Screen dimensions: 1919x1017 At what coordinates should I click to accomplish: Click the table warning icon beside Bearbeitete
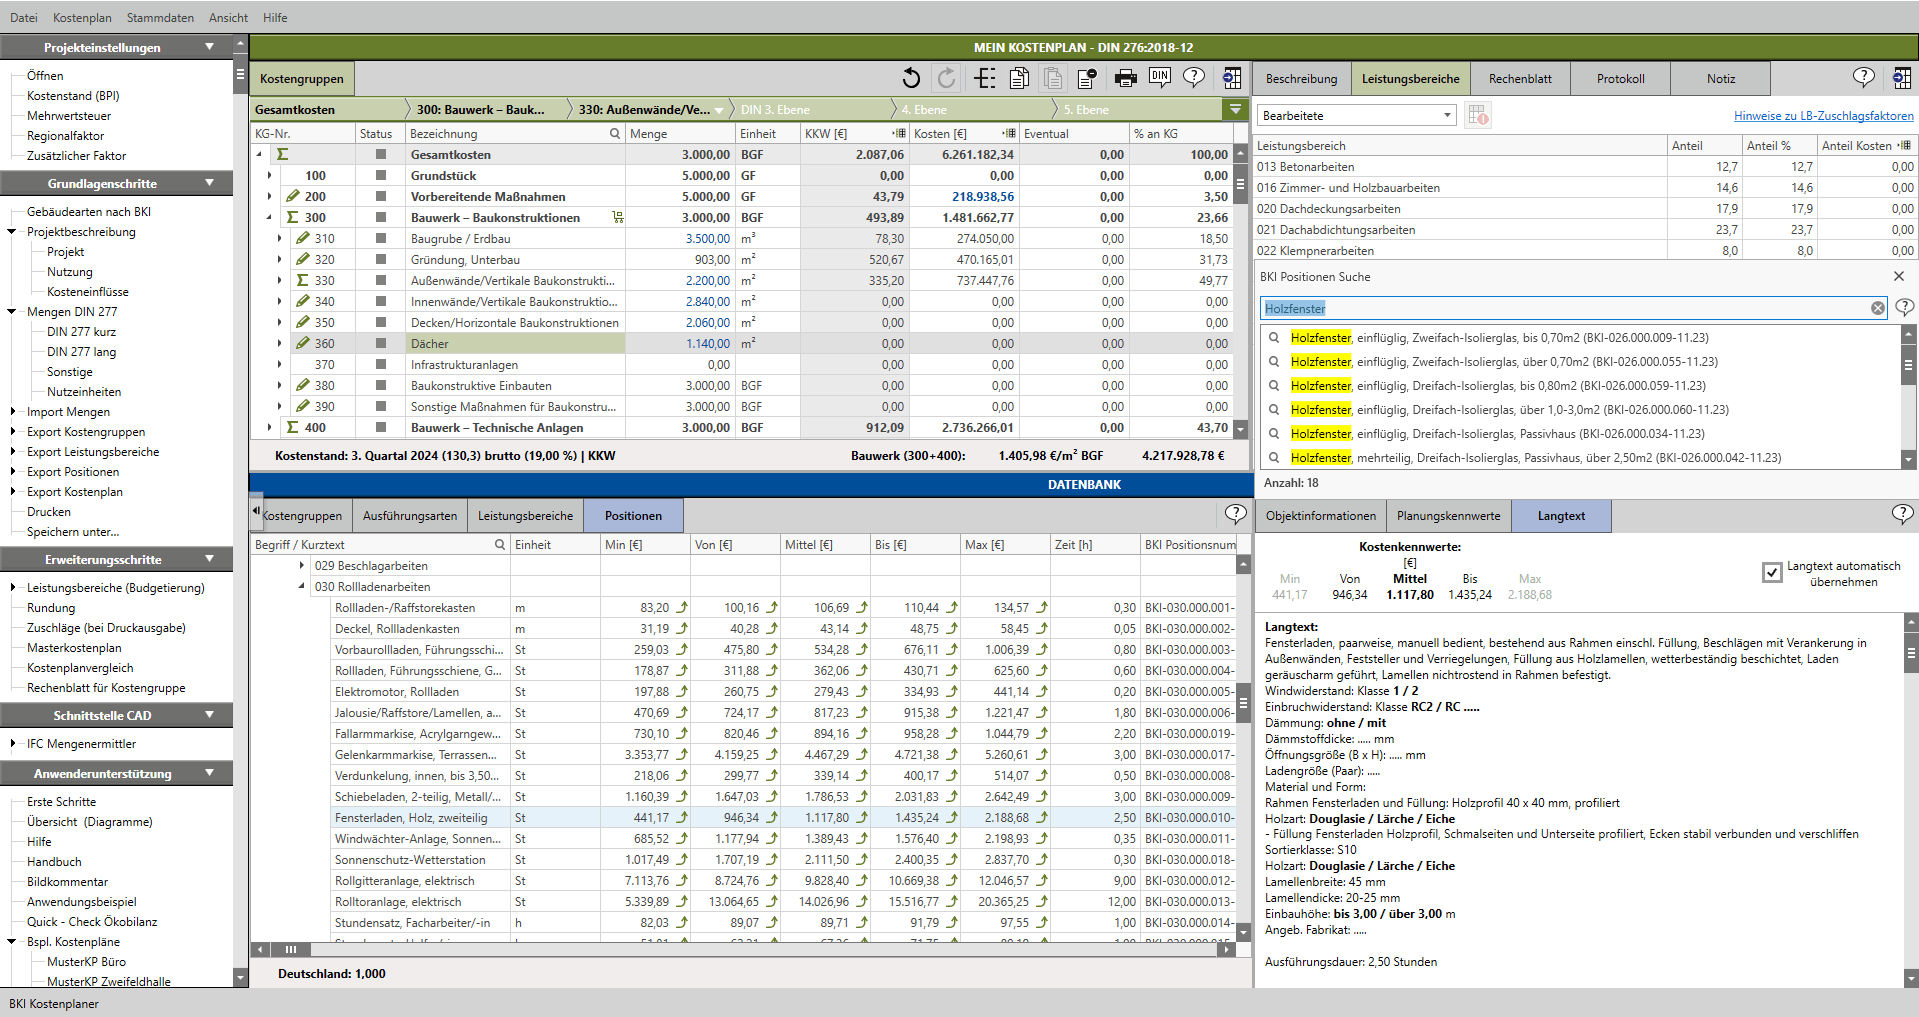pyautogui.click(x=1478, y=115)
